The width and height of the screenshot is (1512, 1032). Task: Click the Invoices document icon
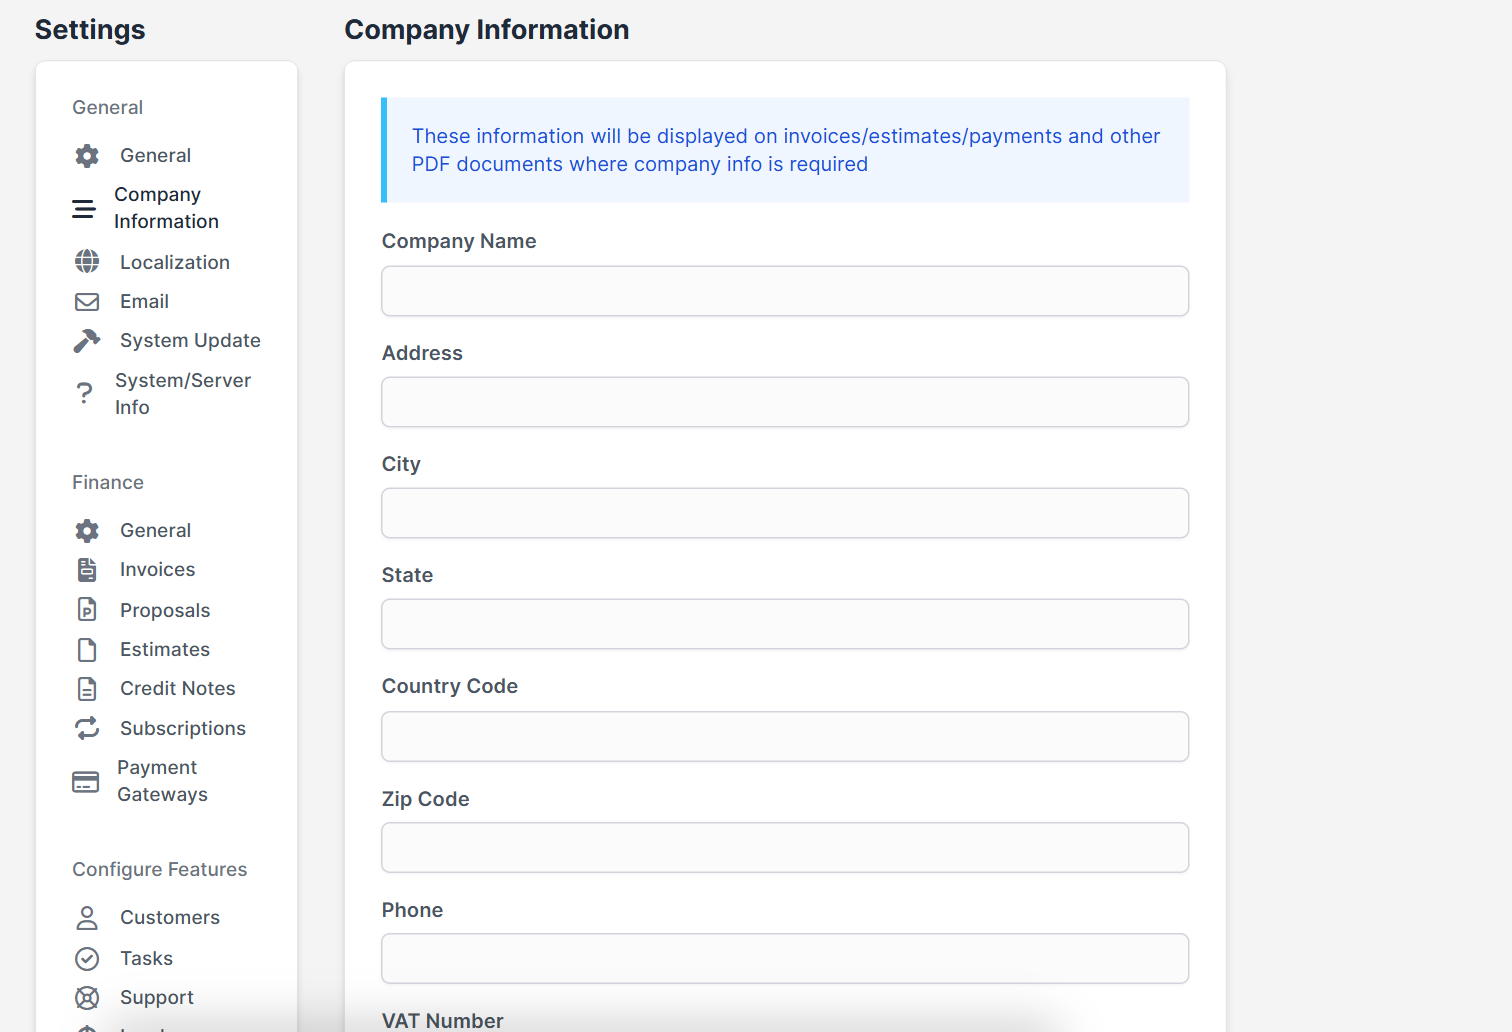point(87,570)
